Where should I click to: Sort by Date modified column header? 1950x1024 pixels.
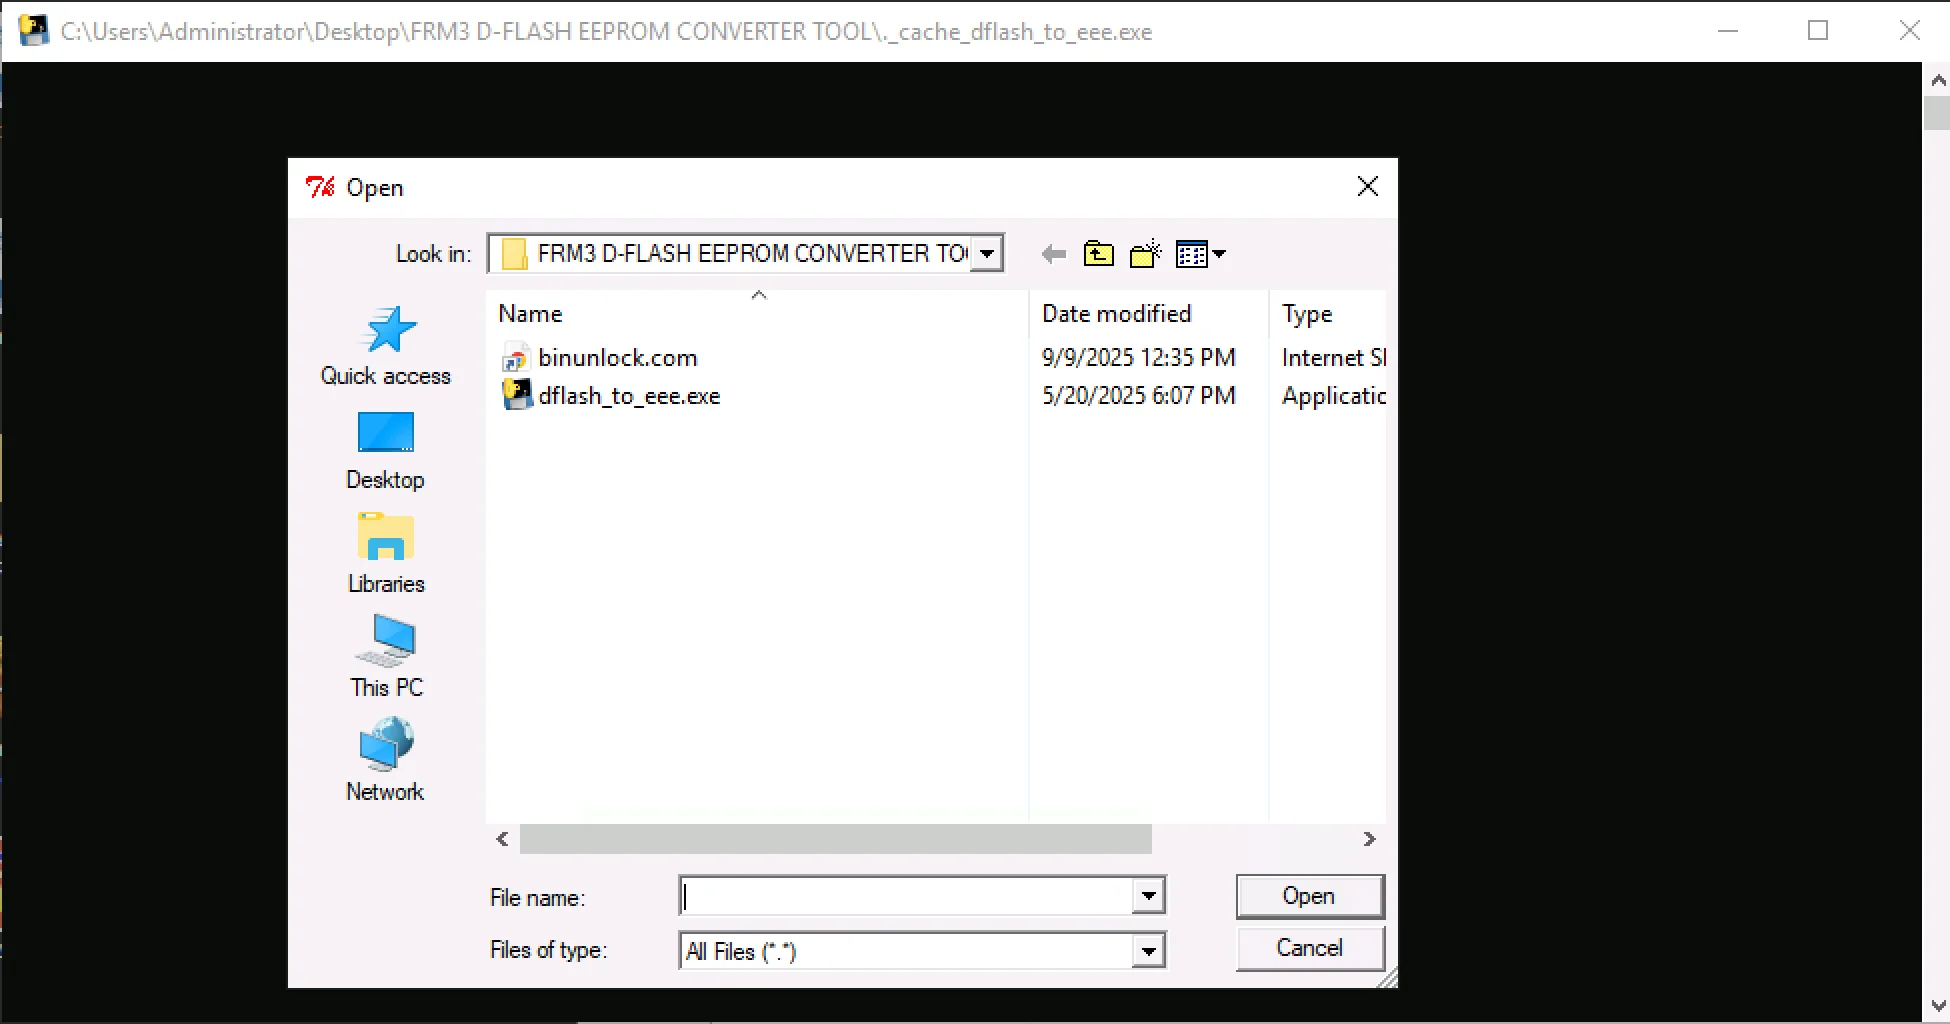[1116, 314]
